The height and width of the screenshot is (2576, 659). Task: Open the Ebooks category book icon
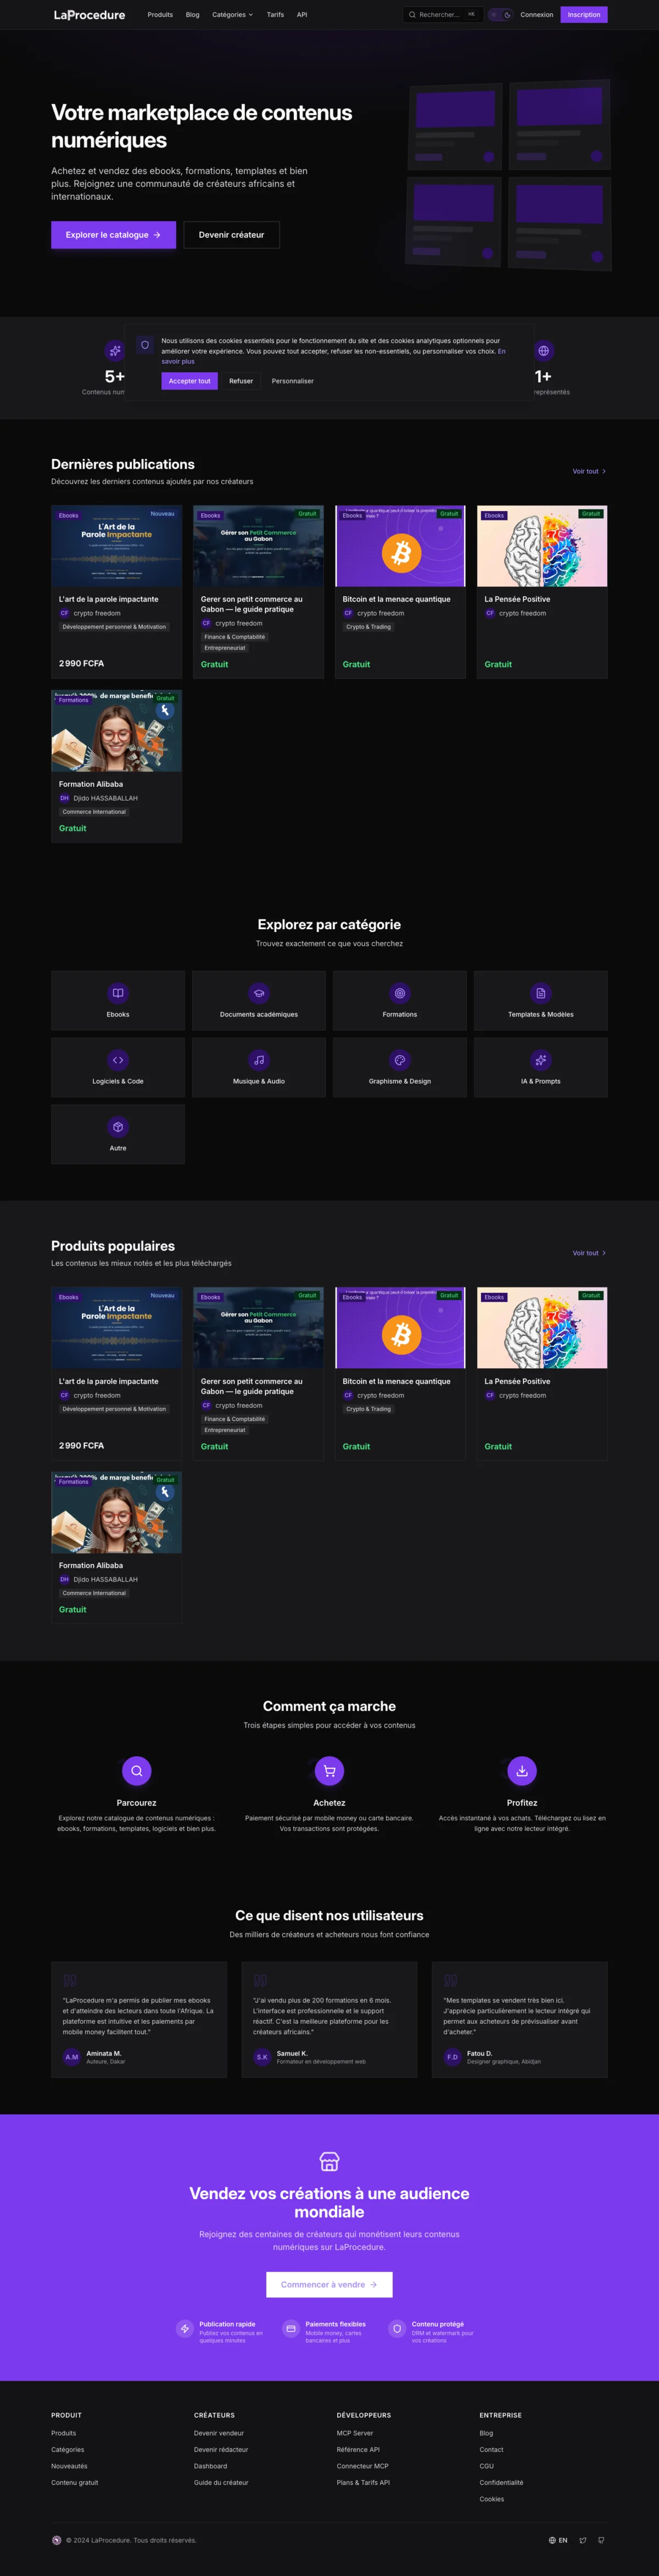click(x=118, y=993)
